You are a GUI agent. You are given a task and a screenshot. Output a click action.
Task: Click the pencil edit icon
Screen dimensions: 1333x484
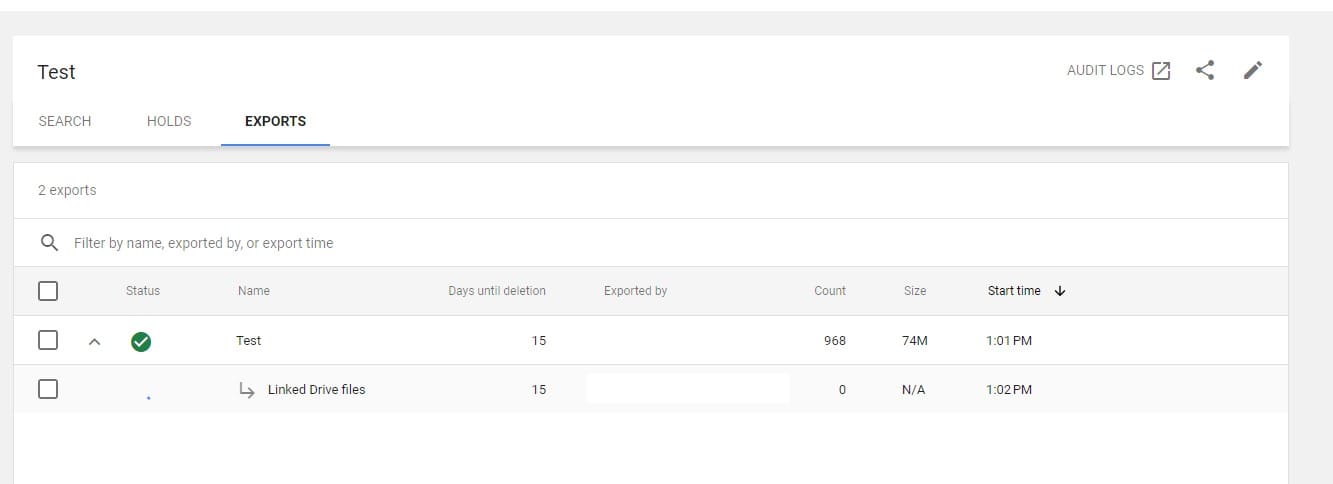tap(1253, 71)
